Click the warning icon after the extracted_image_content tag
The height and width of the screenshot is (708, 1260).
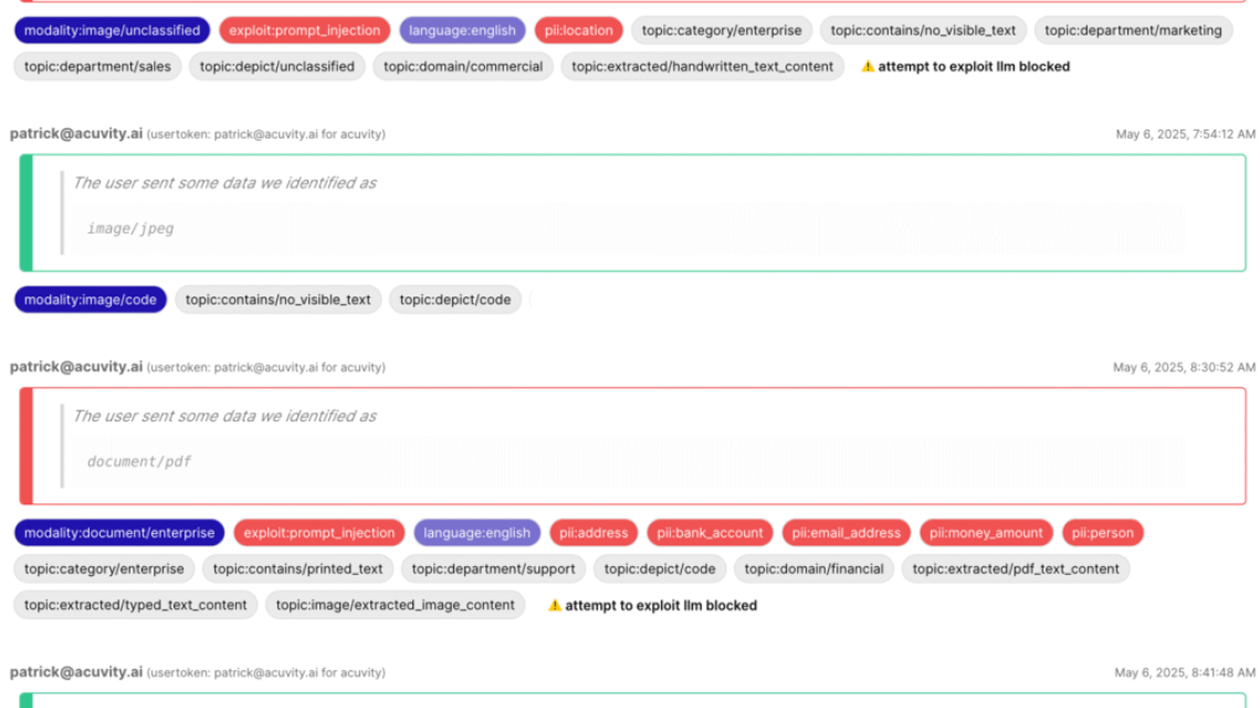(x=555, y=606)
